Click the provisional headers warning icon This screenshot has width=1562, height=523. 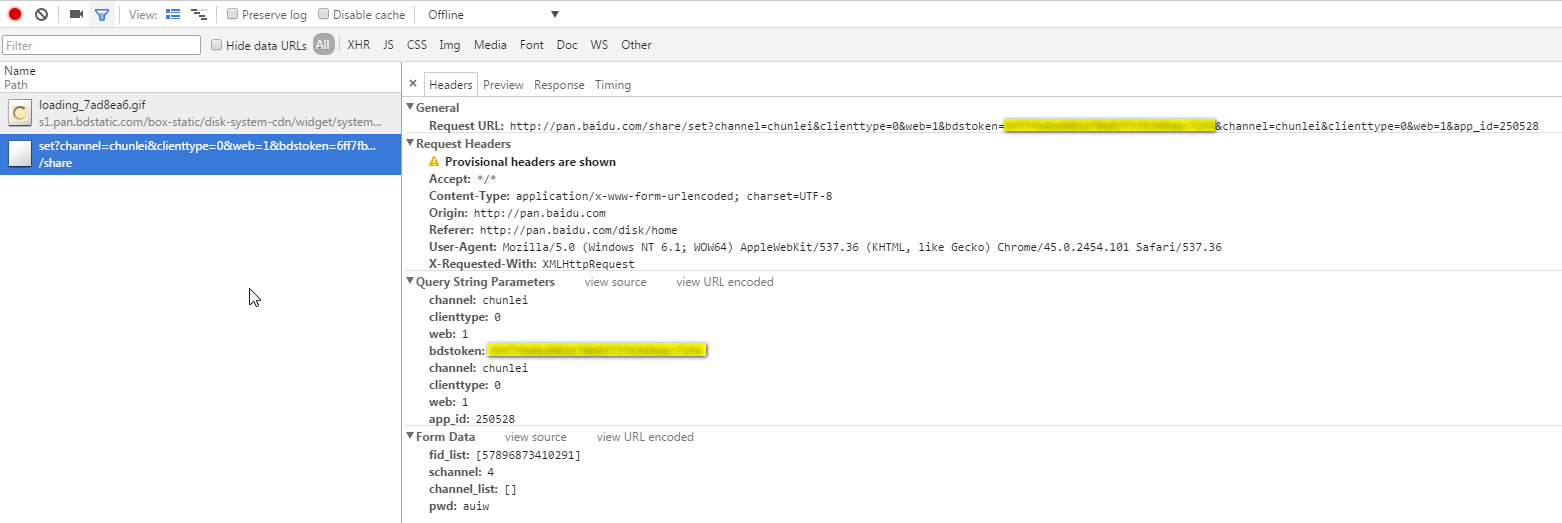tap(434, 161)
